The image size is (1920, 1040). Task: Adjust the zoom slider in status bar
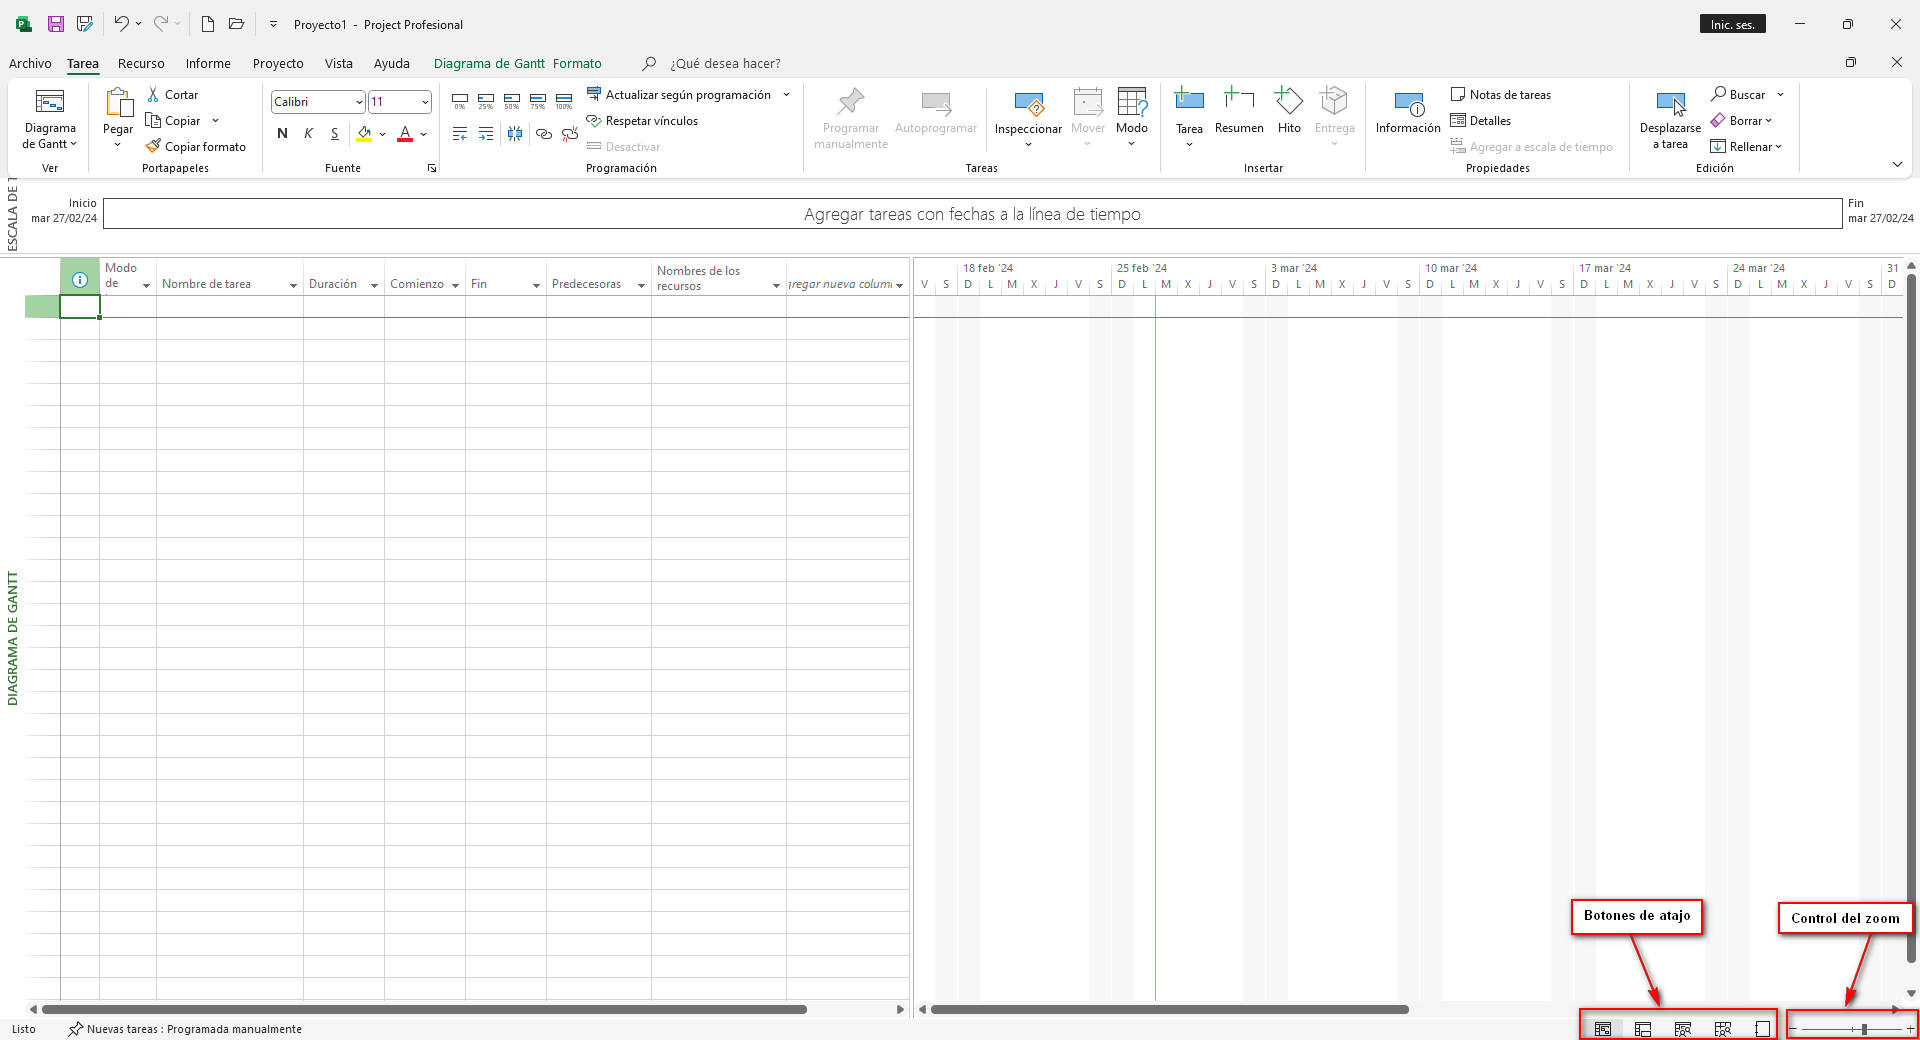[x=1864, y=1029]
